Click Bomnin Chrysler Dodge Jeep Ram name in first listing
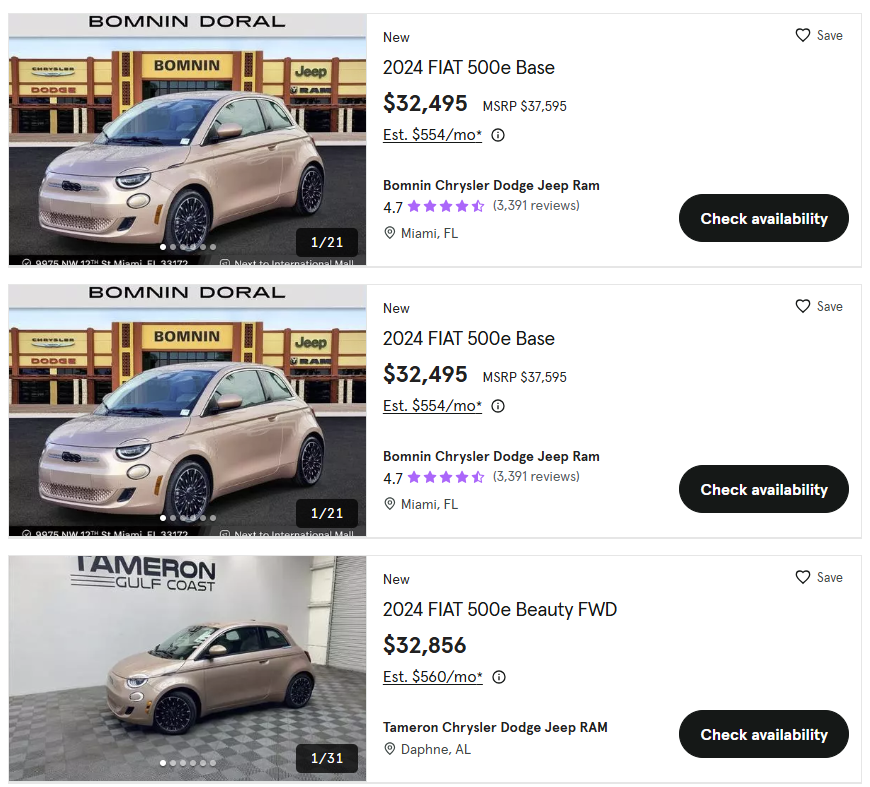The height and width of the screenshot is (787, 870). click(x=491, y=185)
